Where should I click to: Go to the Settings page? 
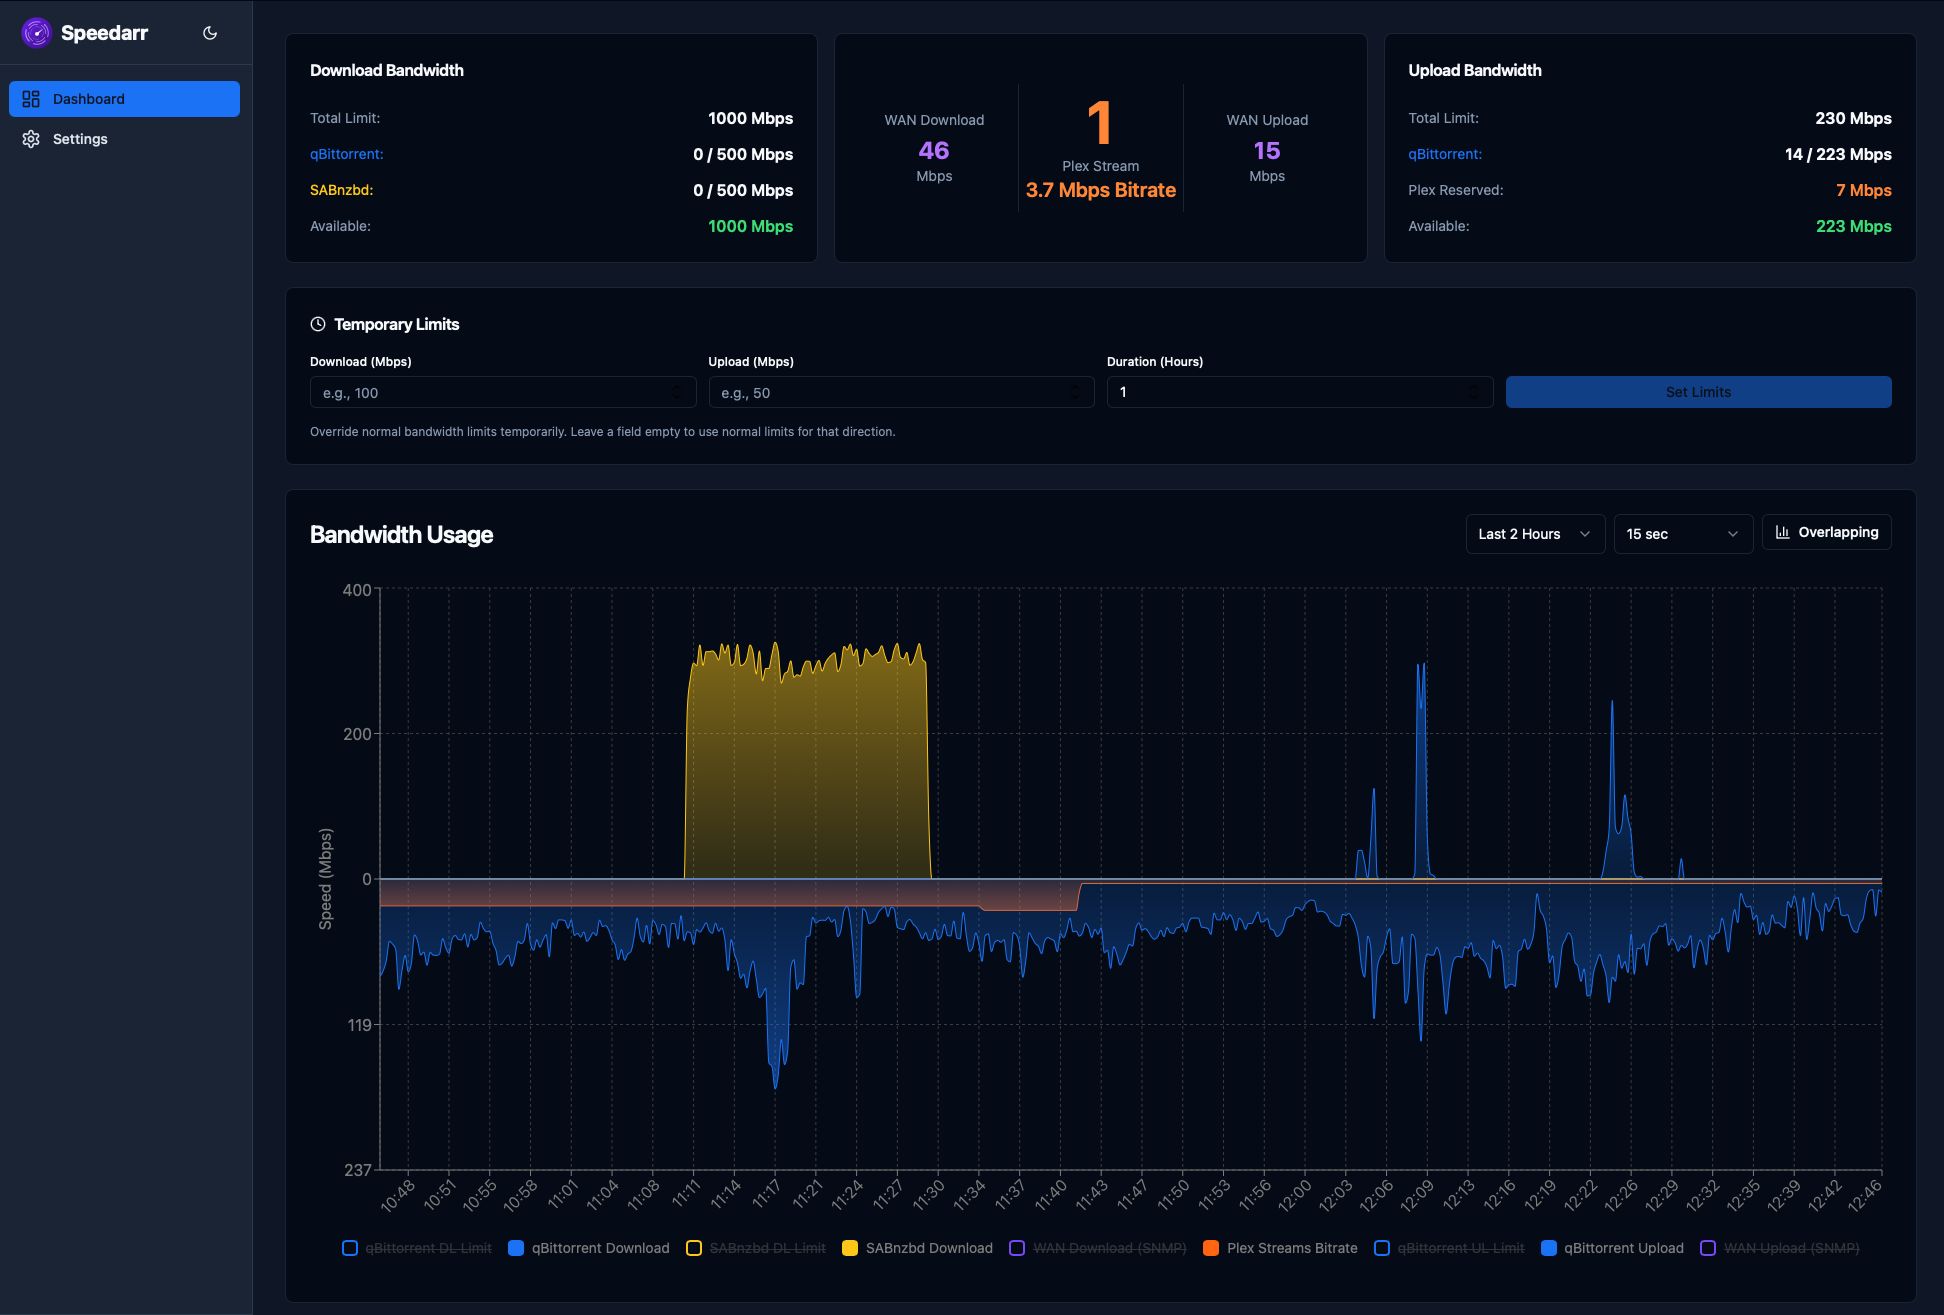[x=80, y=139]
